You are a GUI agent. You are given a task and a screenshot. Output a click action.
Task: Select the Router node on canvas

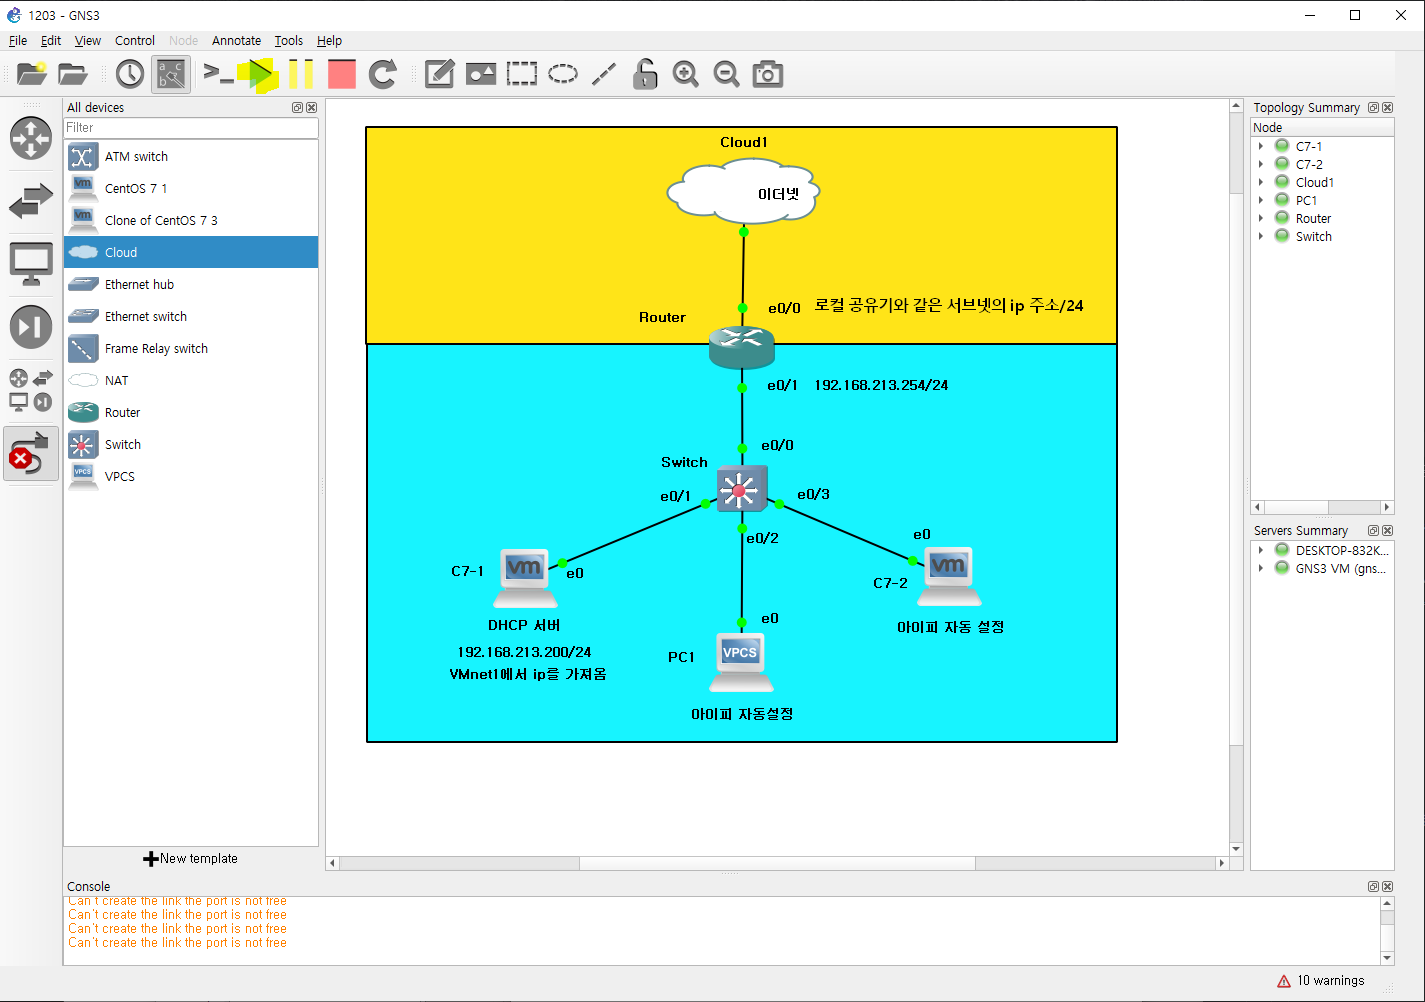(742, 347)
